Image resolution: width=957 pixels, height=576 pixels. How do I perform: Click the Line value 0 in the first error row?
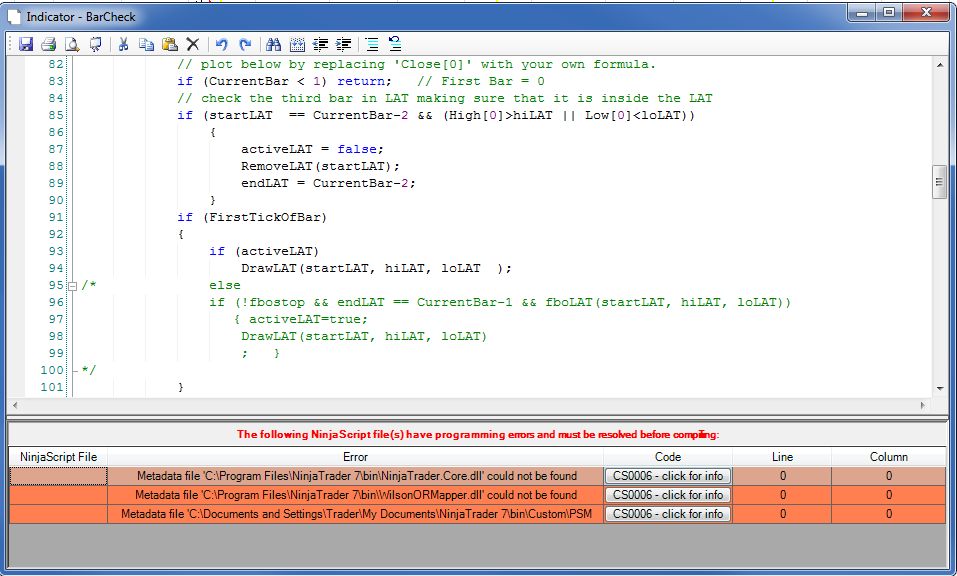(782, 476)
